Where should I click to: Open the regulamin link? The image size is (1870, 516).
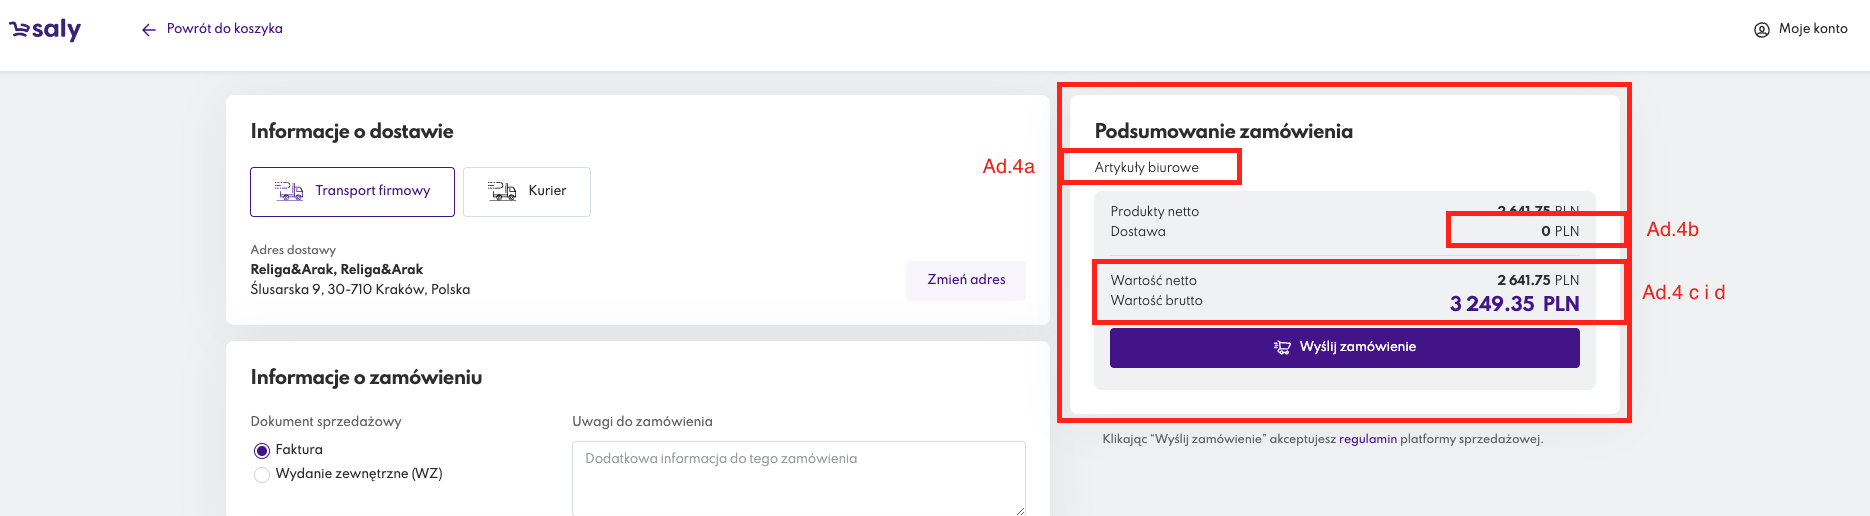tap(1367, 439)
